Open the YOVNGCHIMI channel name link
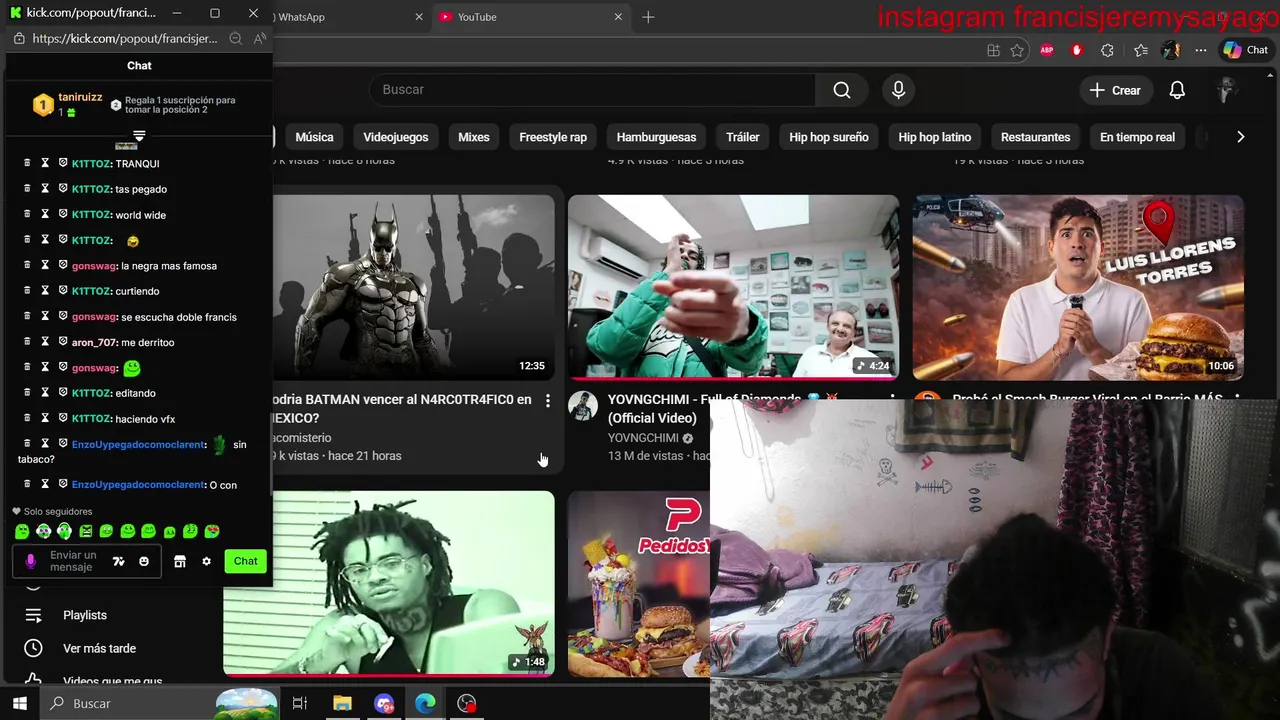The image size is (1280, 720). (x=643, y=438)
